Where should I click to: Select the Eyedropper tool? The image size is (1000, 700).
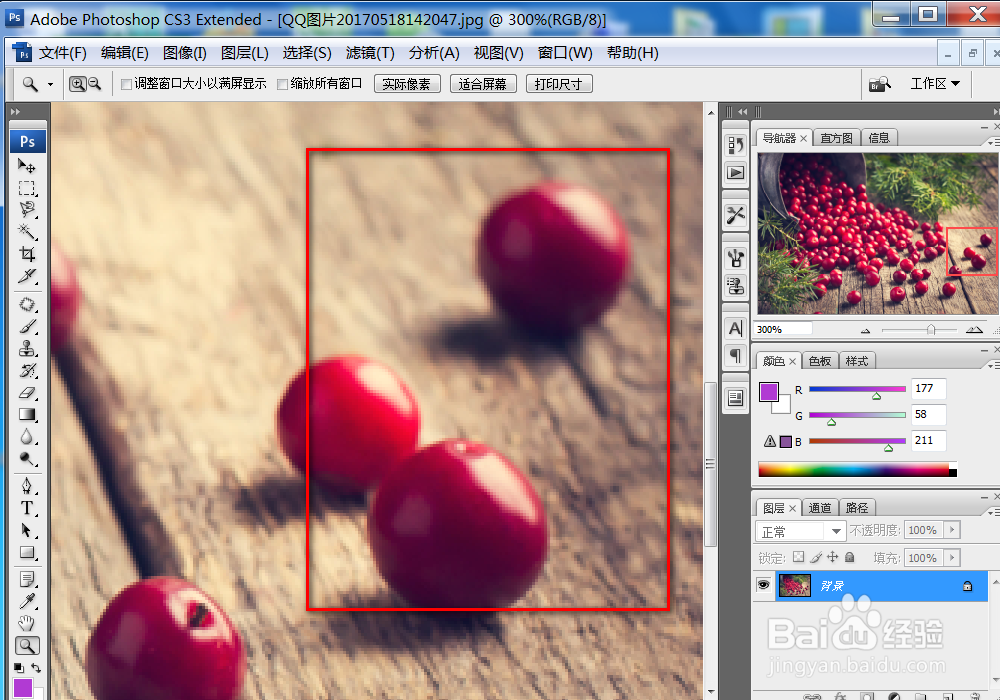click(x=27, y=601)
